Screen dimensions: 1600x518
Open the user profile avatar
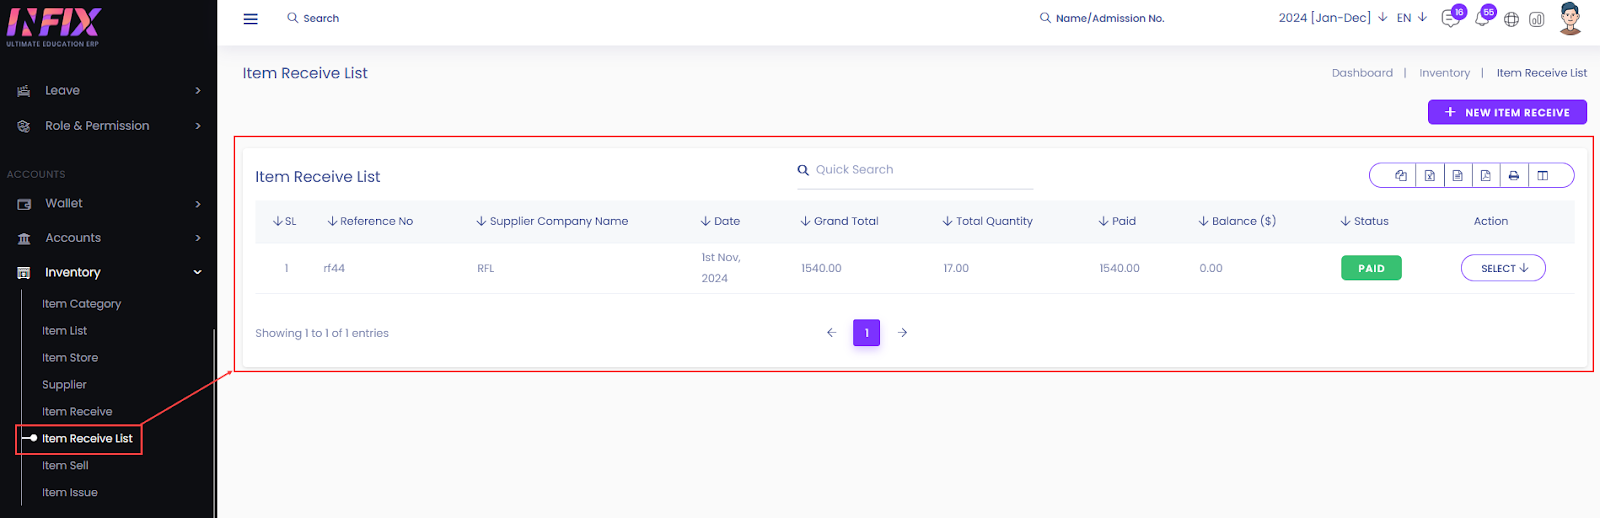tap(1570, 18)
